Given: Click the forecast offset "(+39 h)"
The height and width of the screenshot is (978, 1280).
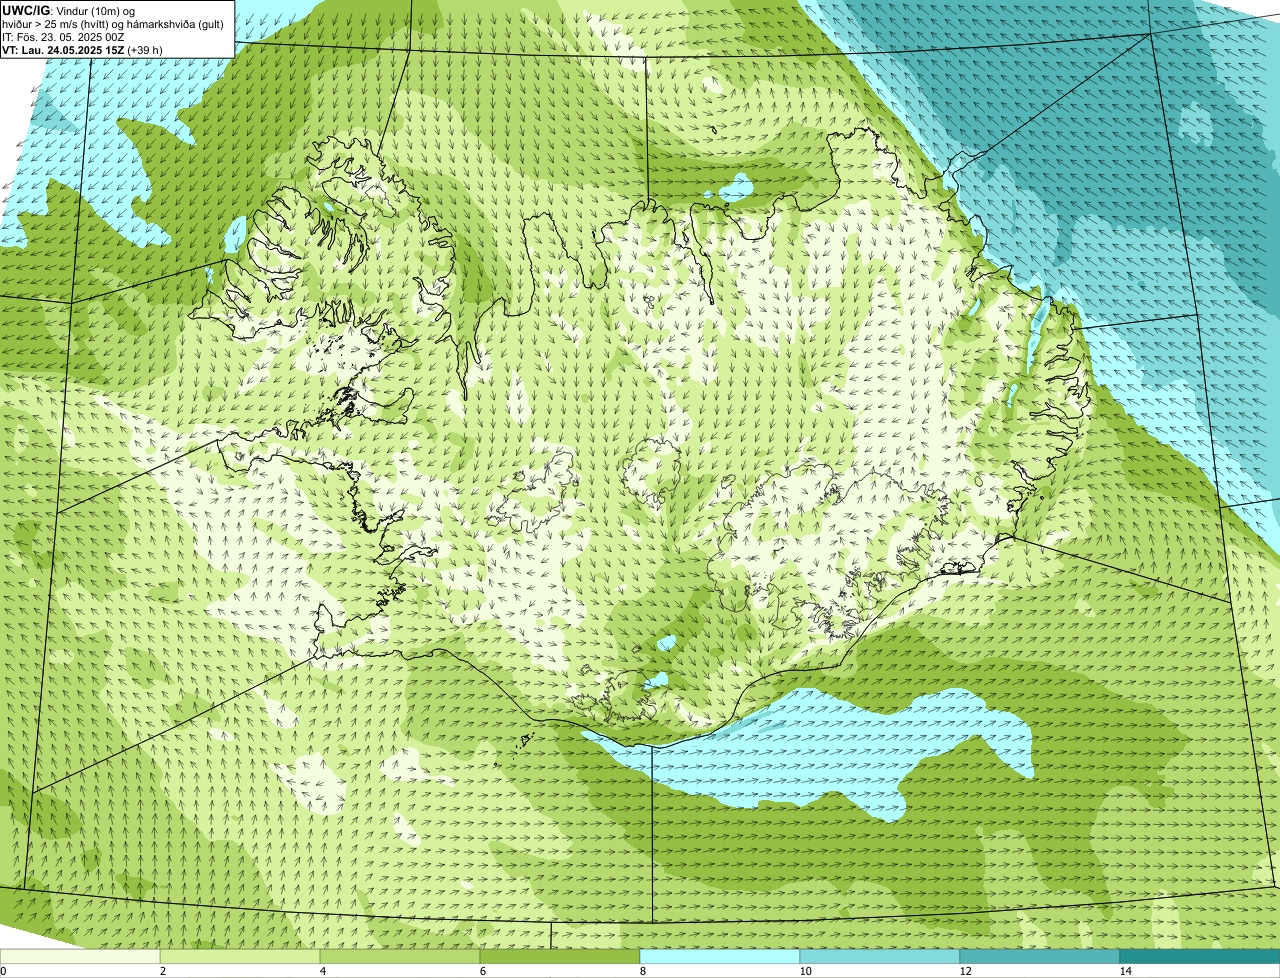Looking at the screenshot, I should click(x=145, y=50).
